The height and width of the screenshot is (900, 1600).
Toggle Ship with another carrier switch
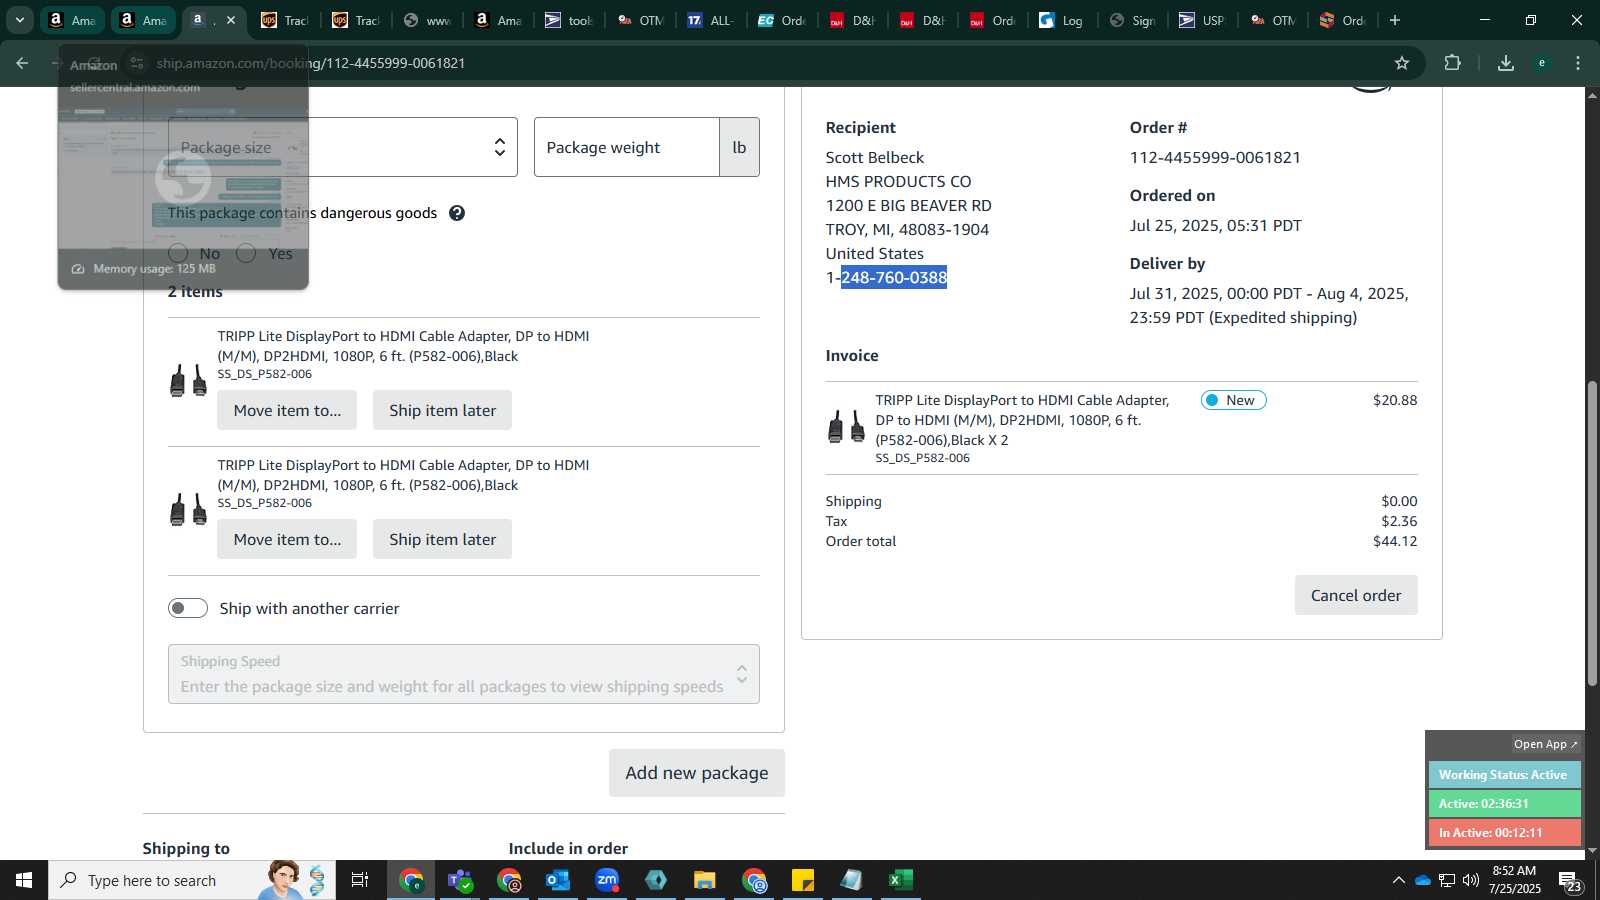188,608
